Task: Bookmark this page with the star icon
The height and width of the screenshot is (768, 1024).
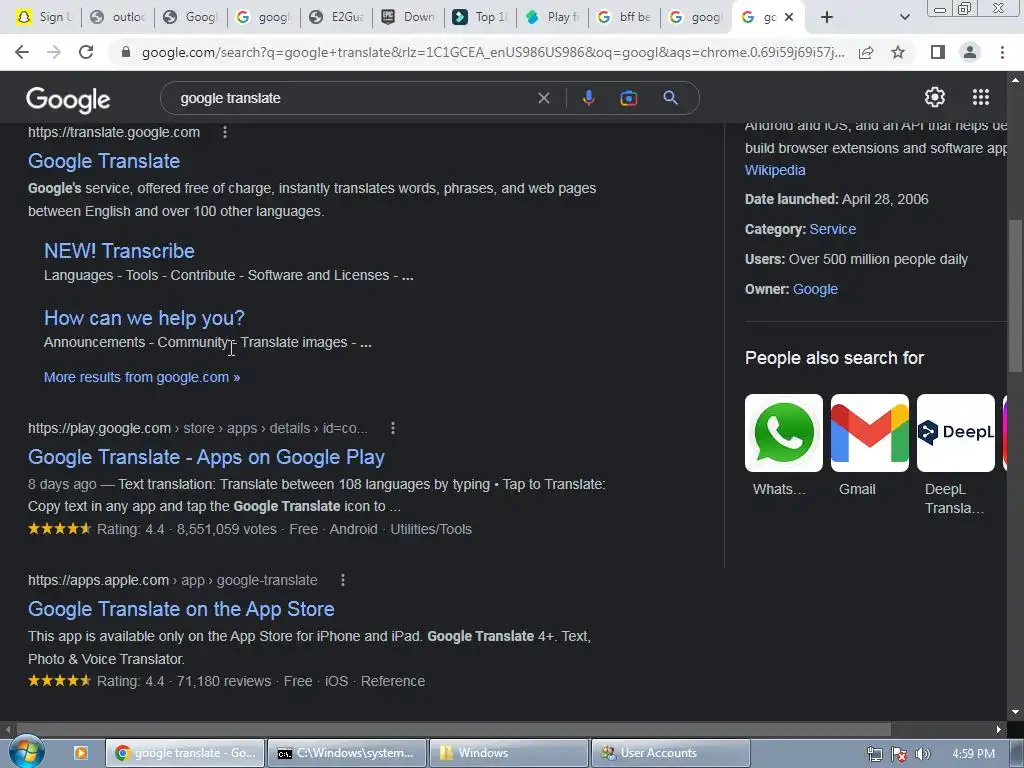Action: click(898, 52)
